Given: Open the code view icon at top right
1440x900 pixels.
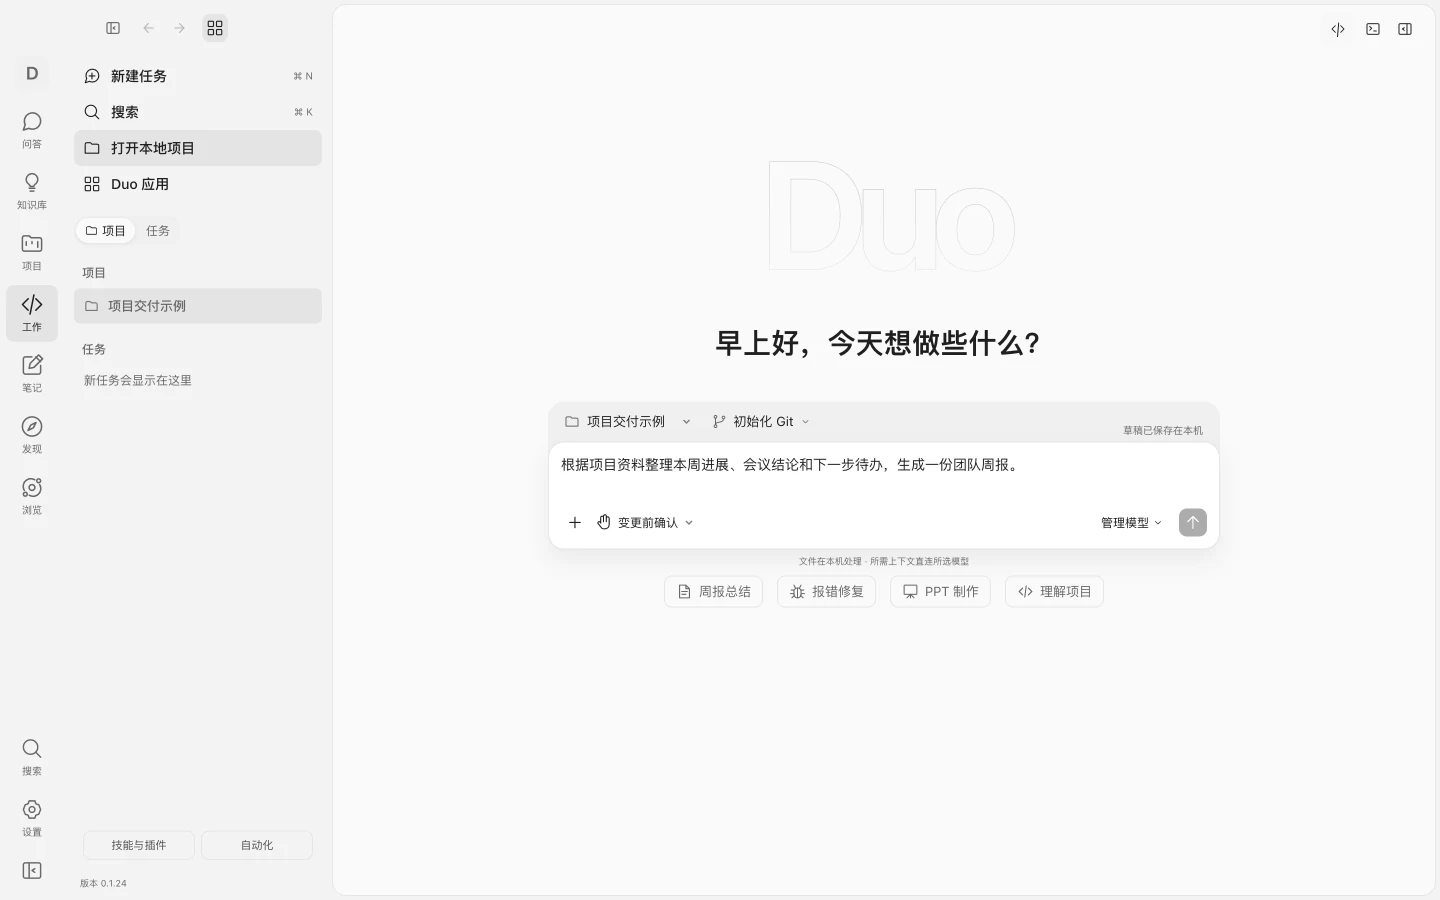Looking at the screenshot, I should pyautogui.click(x=1338, y=29).
